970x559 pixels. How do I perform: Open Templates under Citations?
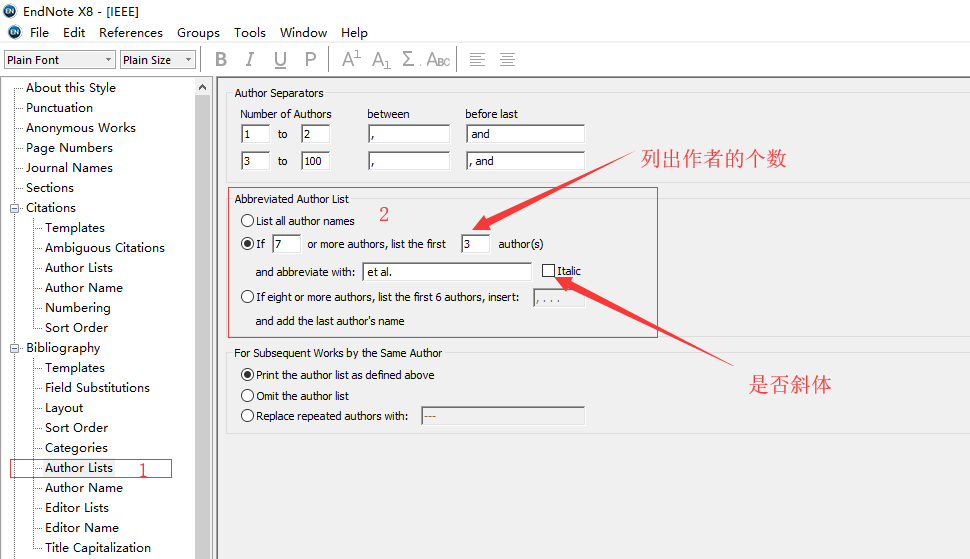[x=75, y=228]
